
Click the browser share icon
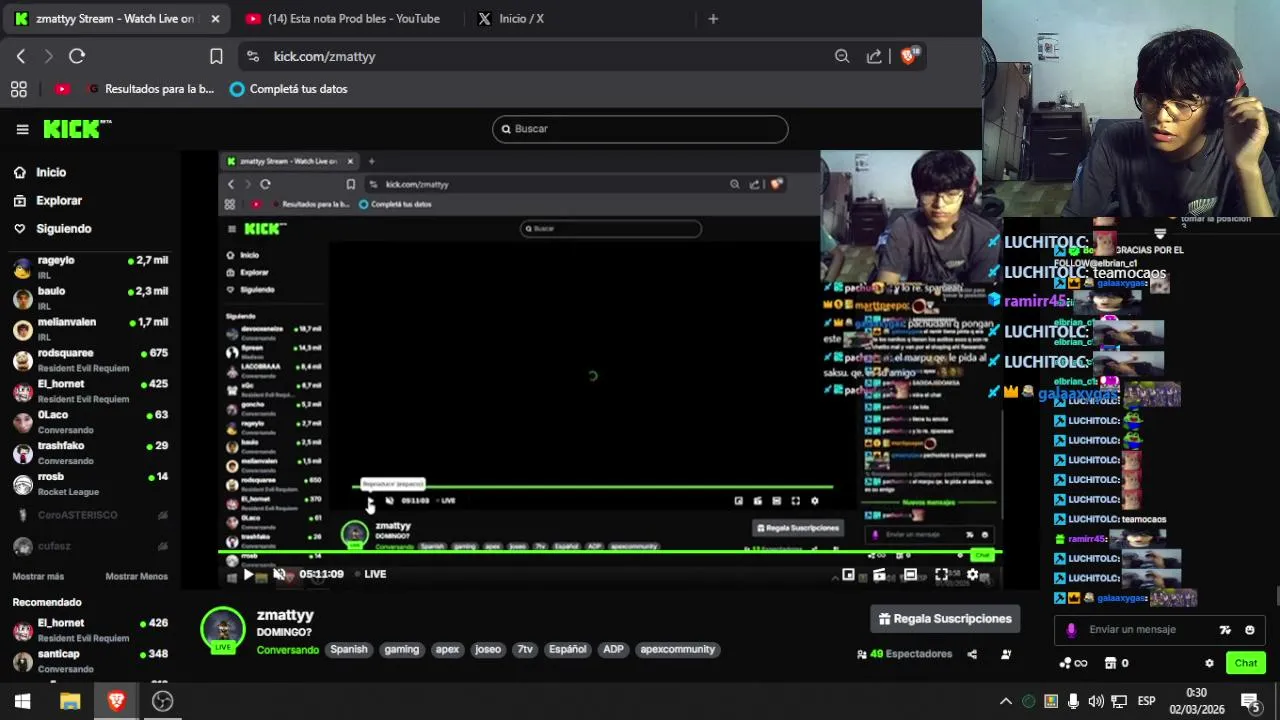point(874,57)
